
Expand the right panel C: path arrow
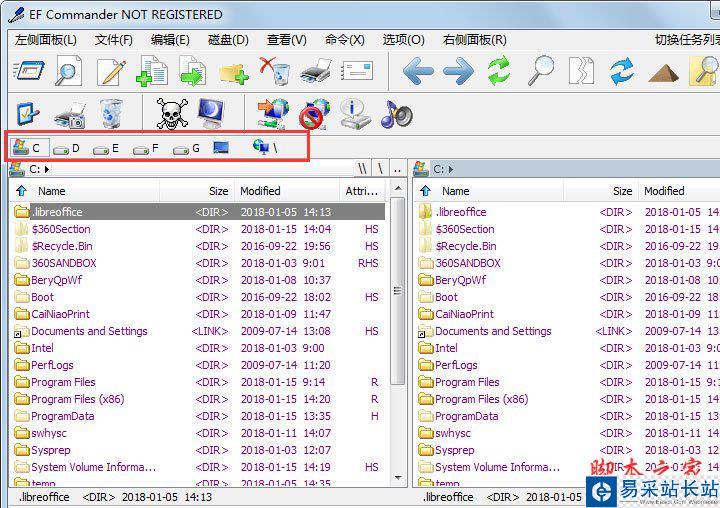tap(451, 169)
